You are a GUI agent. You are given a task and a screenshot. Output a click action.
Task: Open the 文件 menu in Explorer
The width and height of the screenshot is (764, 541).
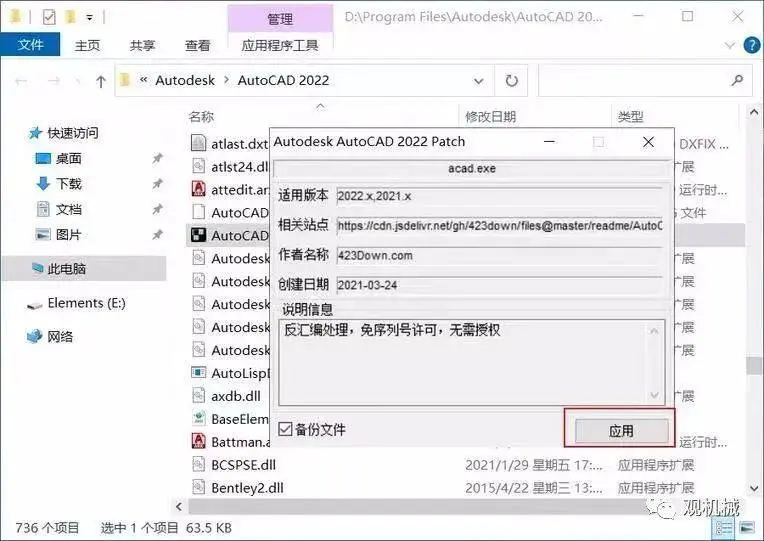pyautogui.click(x=30, y=45)
